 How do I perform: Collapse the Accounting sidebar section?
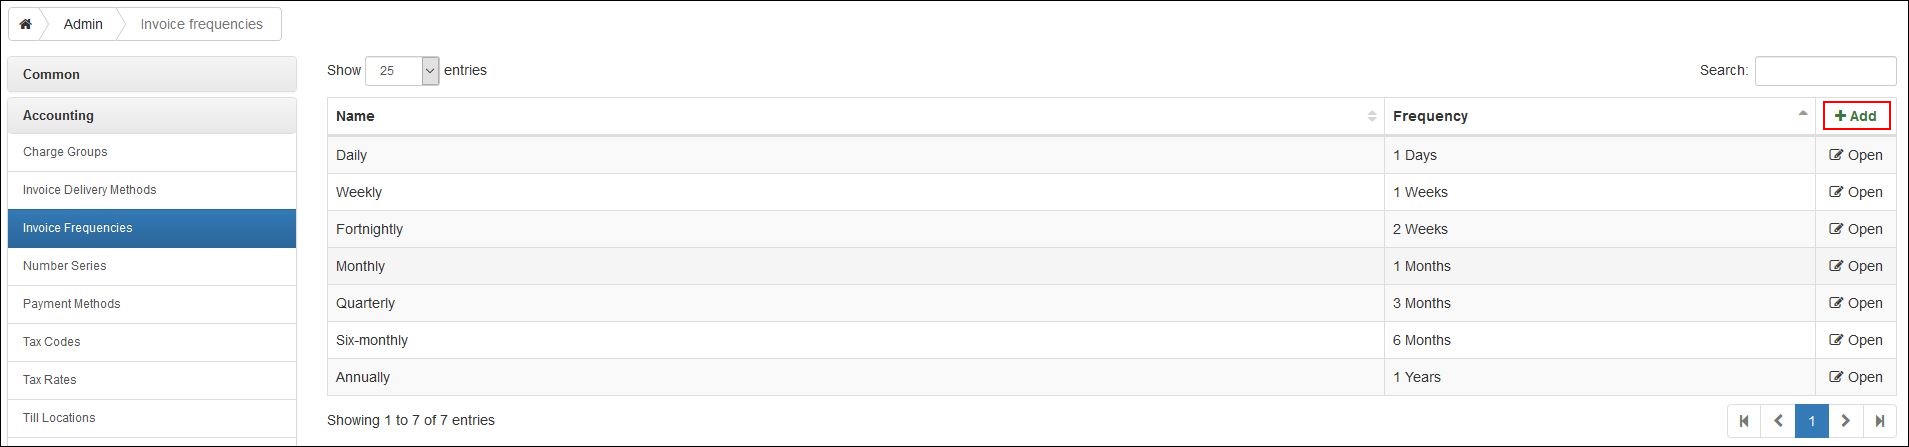152,115
